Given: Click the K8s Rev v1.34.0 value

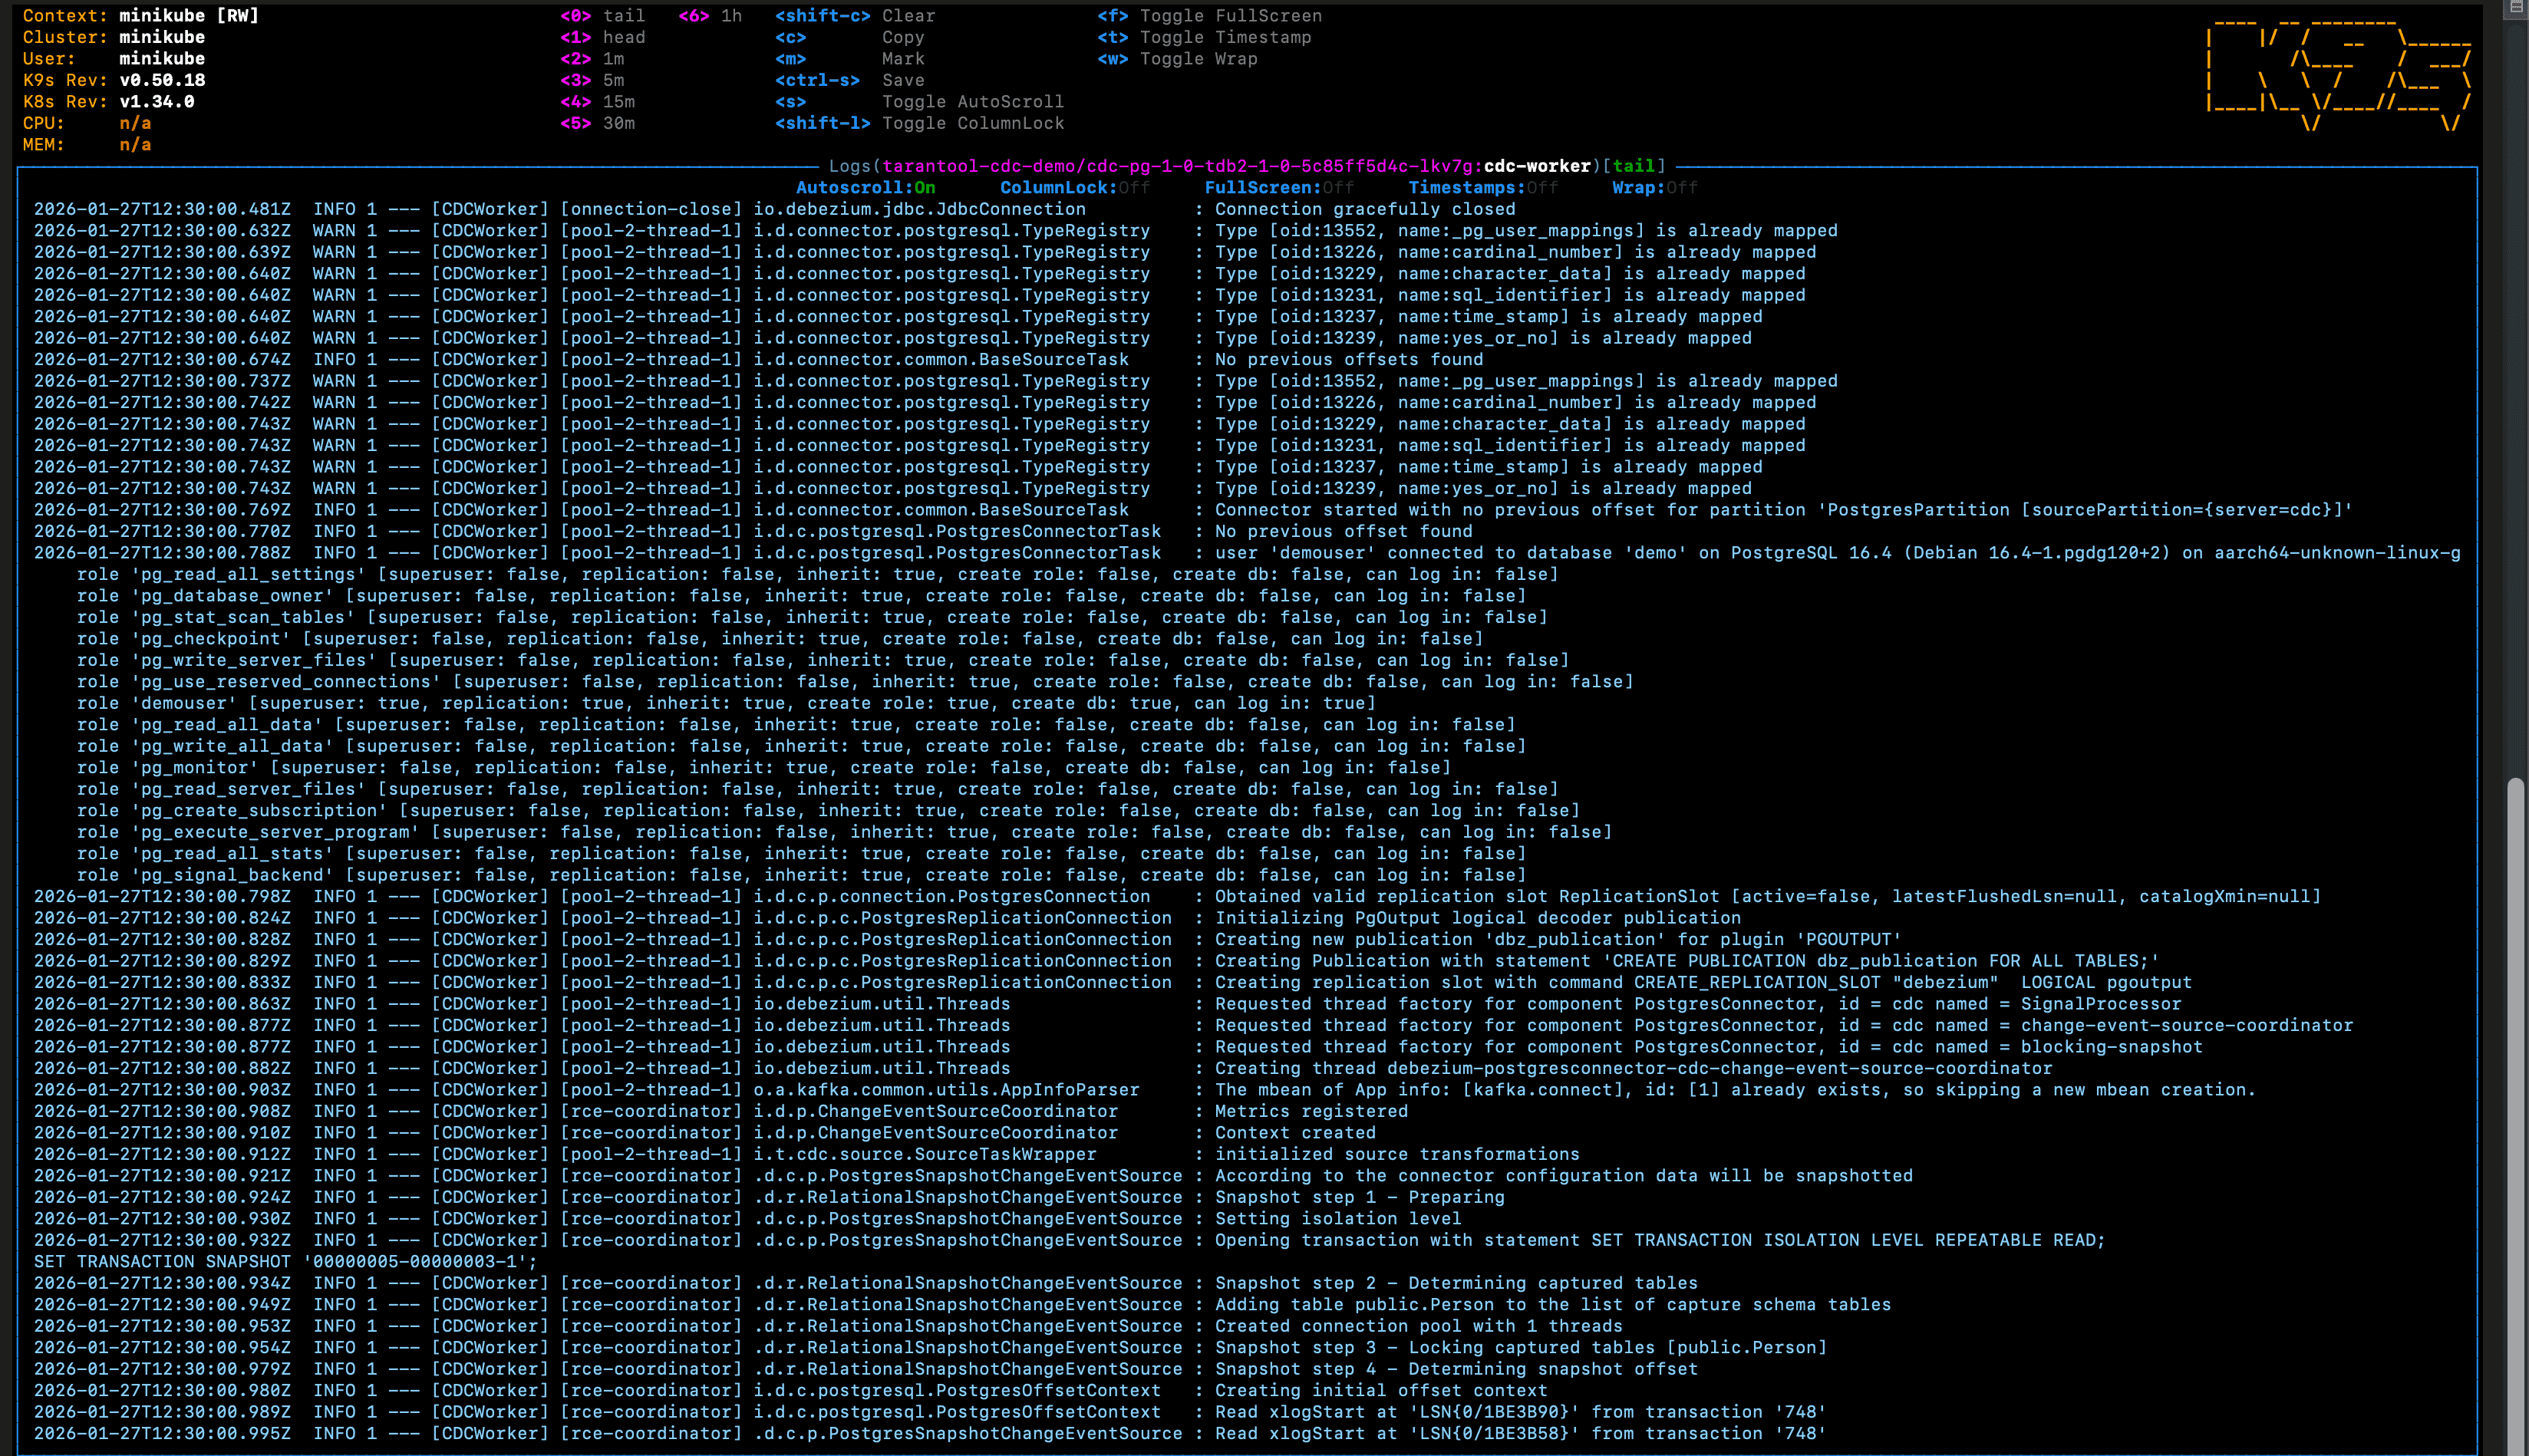Looking at the screenshot, I should click(157, 102).
